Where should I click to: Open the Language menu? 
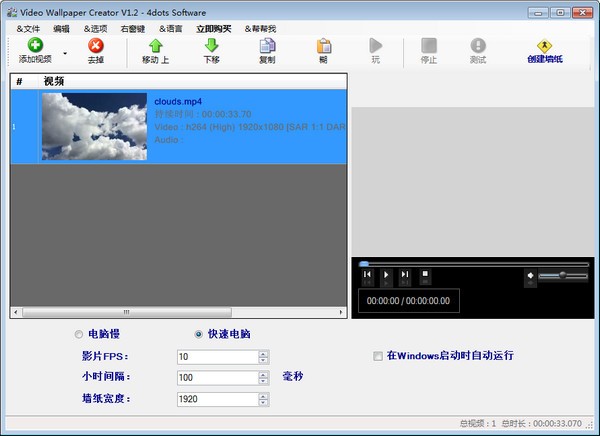click(170, 29)
